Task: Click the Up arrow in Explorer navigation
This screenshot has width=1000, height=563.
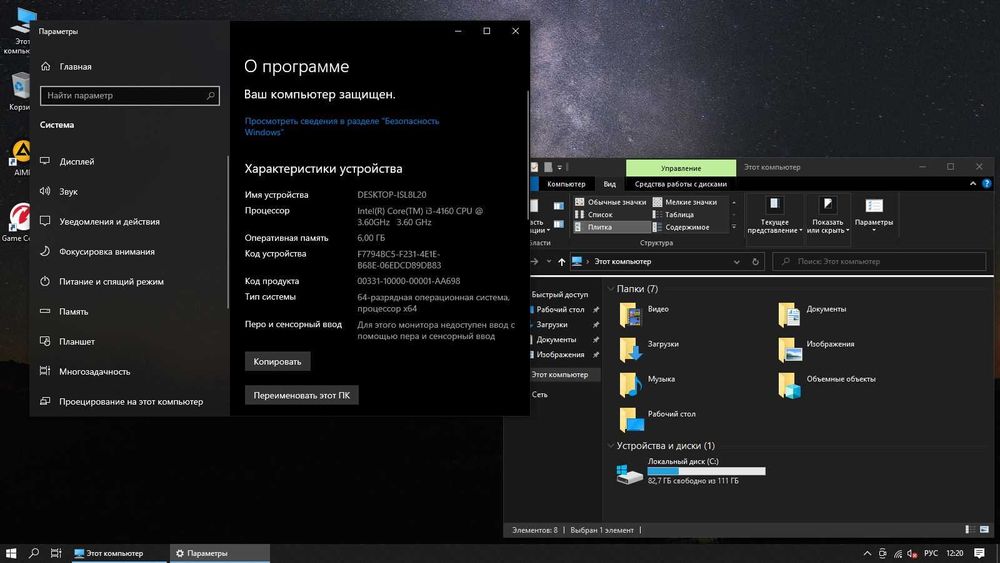Action: click(x=561, y=262)
